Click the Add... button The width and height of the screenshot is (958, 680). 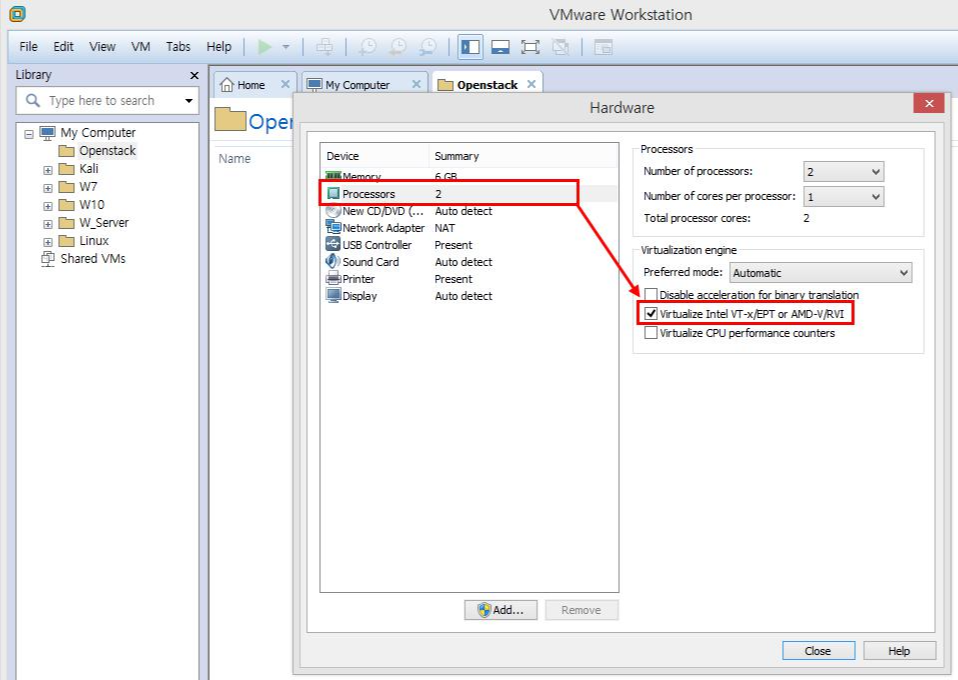pyautogui.click(x=500, y=610)
